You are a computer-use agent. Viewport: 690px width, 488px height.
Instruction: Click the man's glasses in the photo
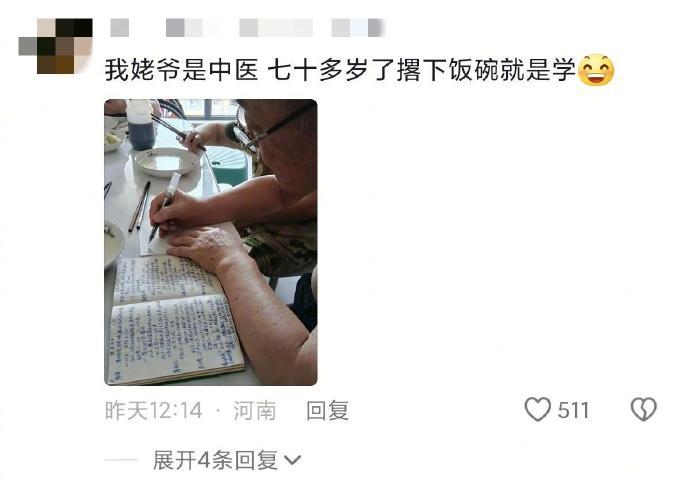point(266,130)
